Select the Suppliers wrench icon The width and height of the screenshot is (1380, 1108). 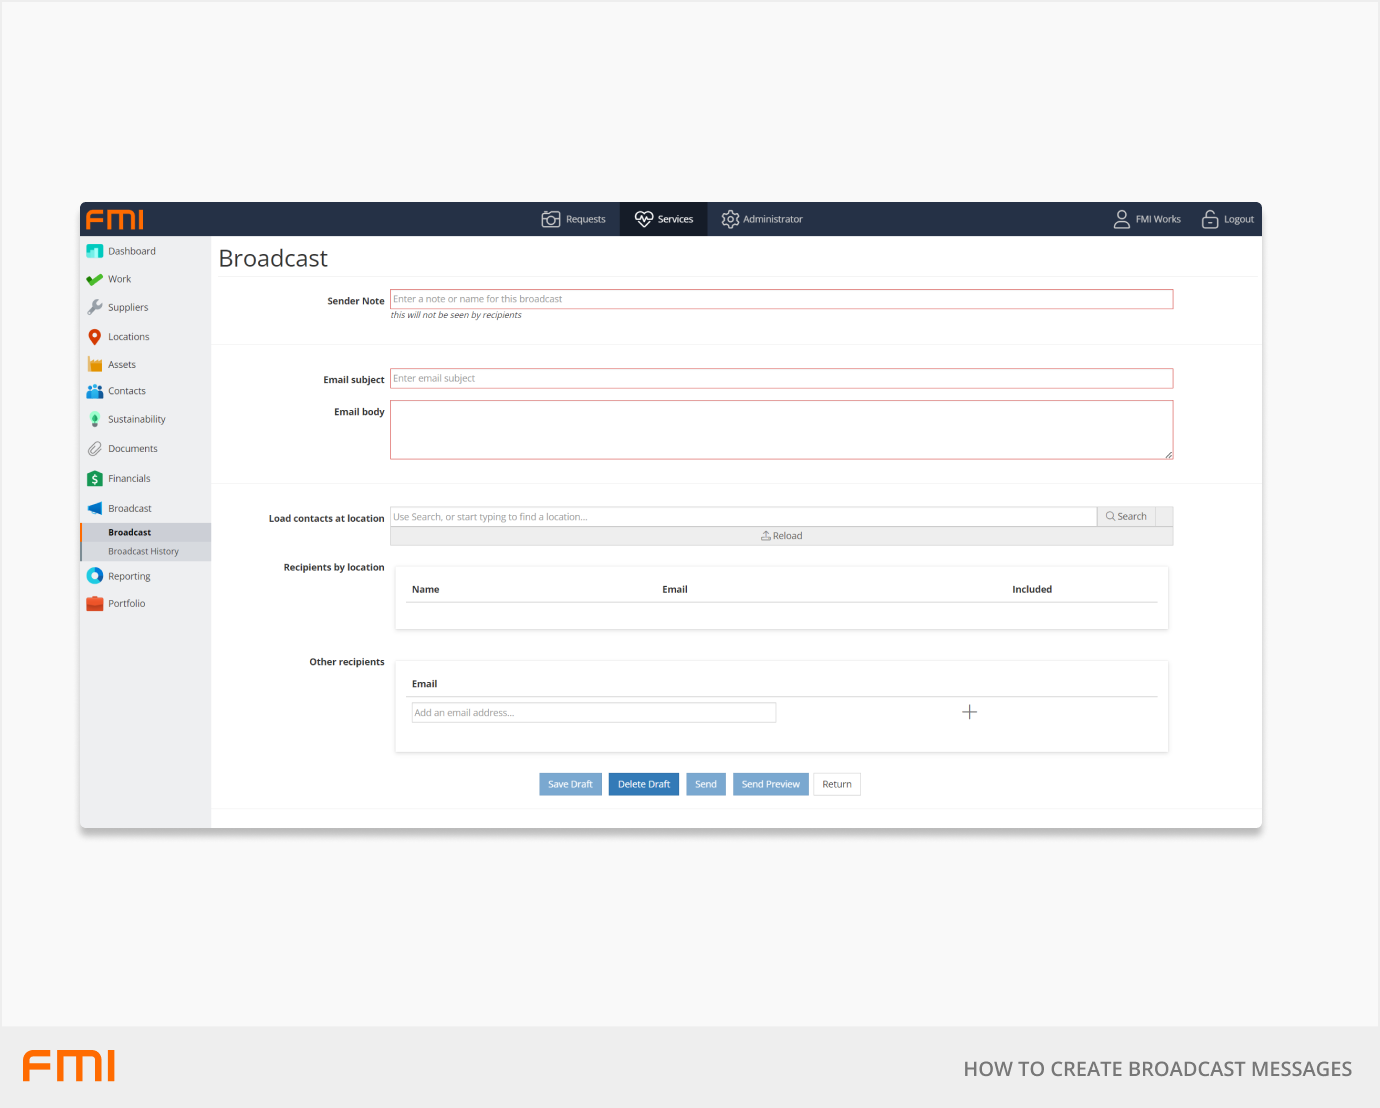pos(95,307)
